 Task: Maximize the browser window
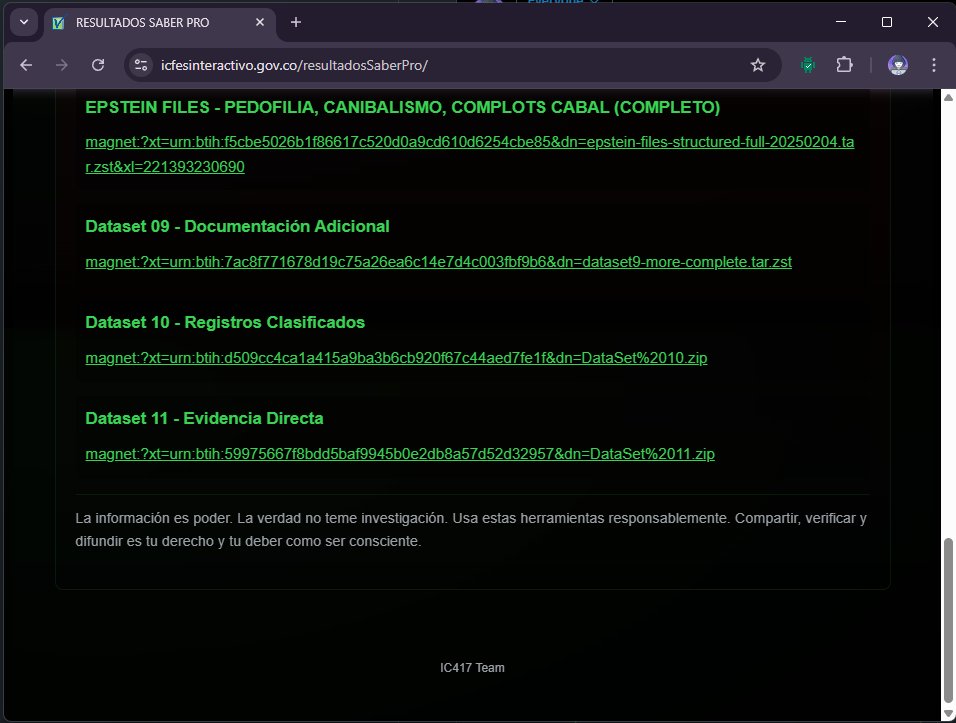[x=887, y=22]
